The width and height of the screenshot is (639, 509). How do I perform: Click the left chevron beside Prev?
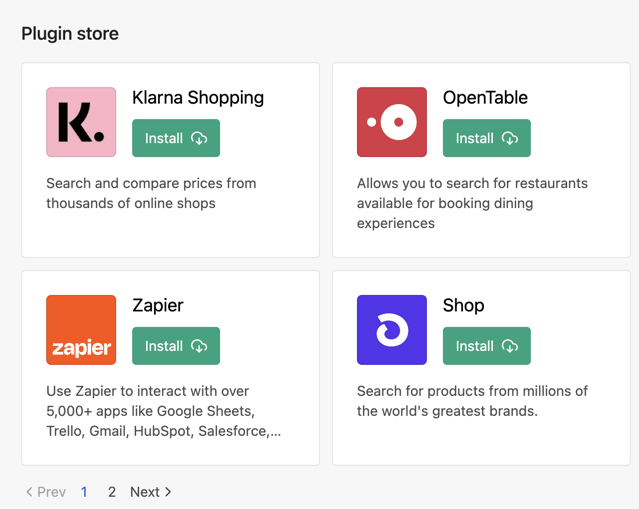(29, 492)
